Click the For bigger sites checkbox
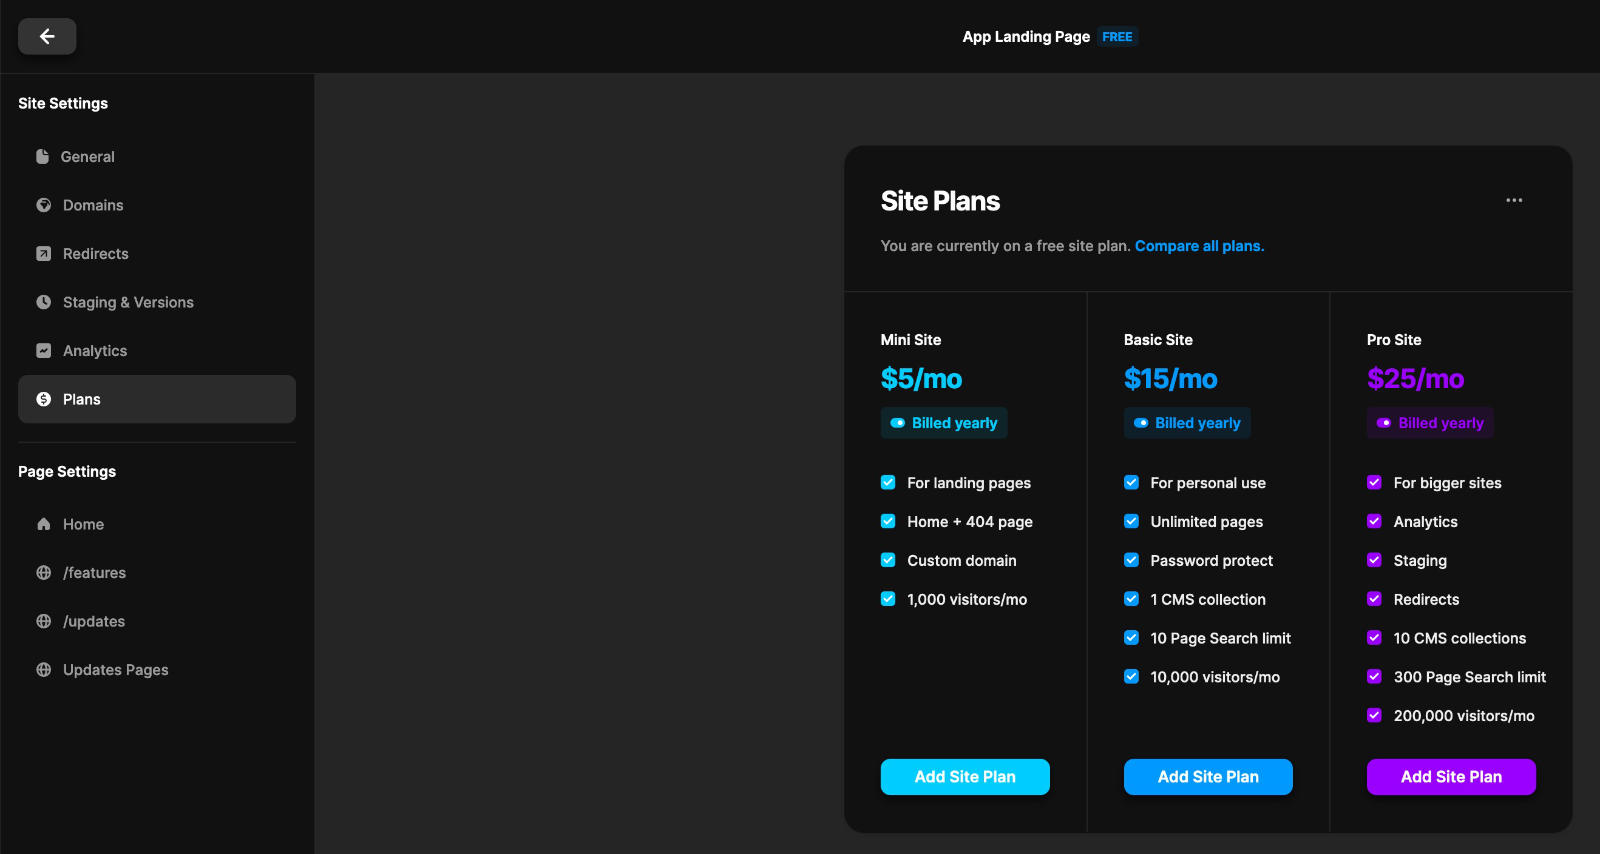The width and height of the screenshot is (1600, 854). click(x=1374, y=482)
